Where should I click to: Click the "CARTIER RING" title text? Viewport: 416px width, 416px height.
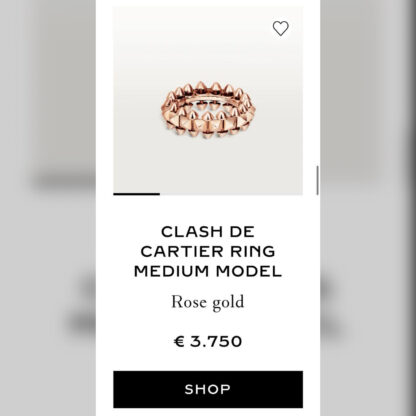(208, 252)
